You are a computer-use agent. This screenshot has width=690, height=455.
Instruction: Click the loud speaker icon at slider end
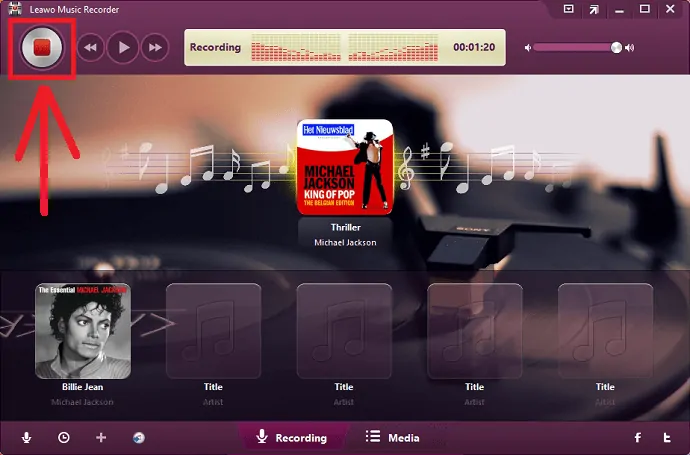(630, 48)
